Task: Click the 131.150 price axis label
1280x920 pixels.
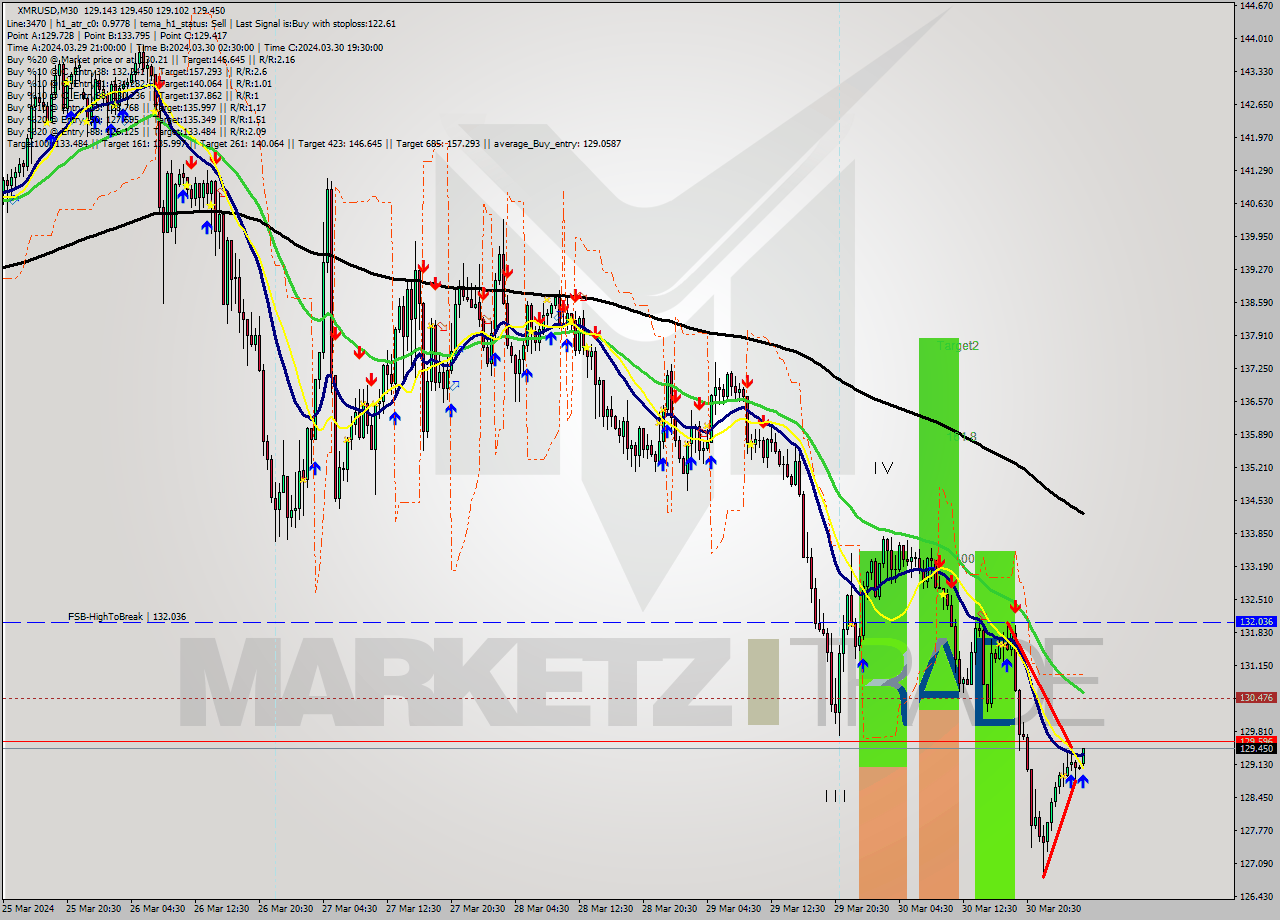Action: (1256, 665)
